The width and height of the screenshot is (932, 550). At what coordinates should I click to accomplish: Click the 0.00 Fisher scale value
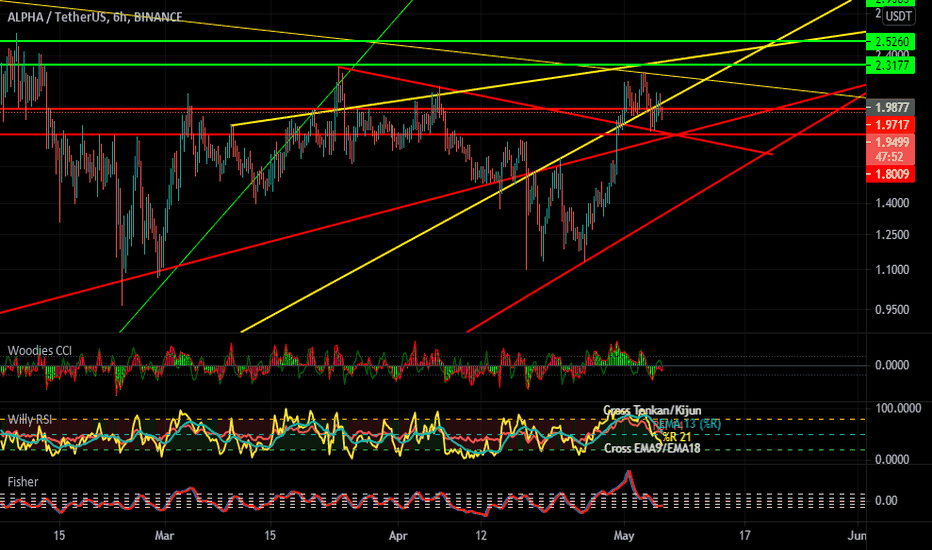[x=886, y=501]
